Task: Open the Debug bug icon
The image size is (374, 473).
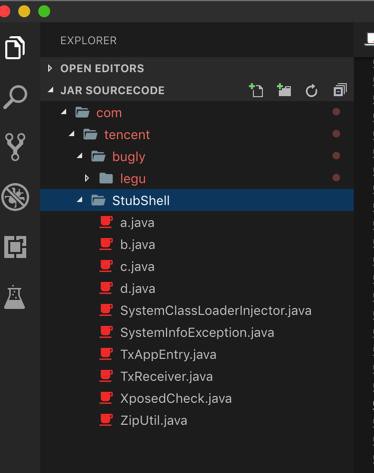Action: (x=15, y=197)
